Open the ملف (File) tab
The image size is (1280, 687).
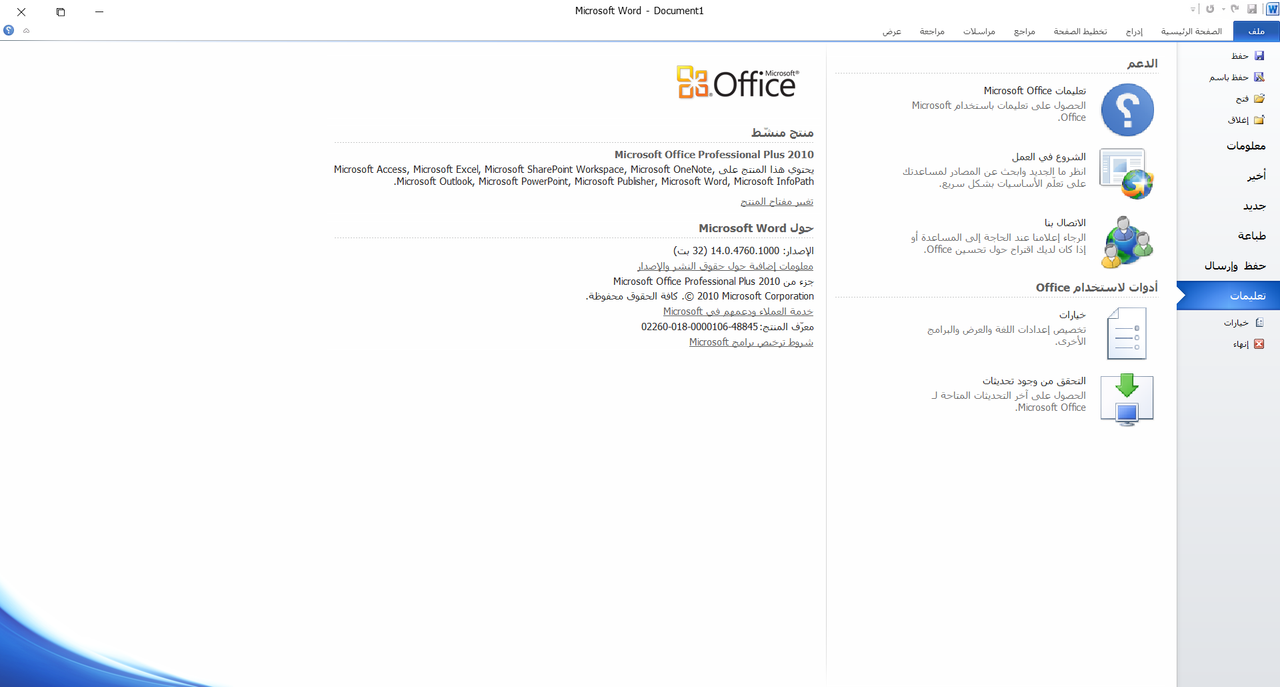1256,31
